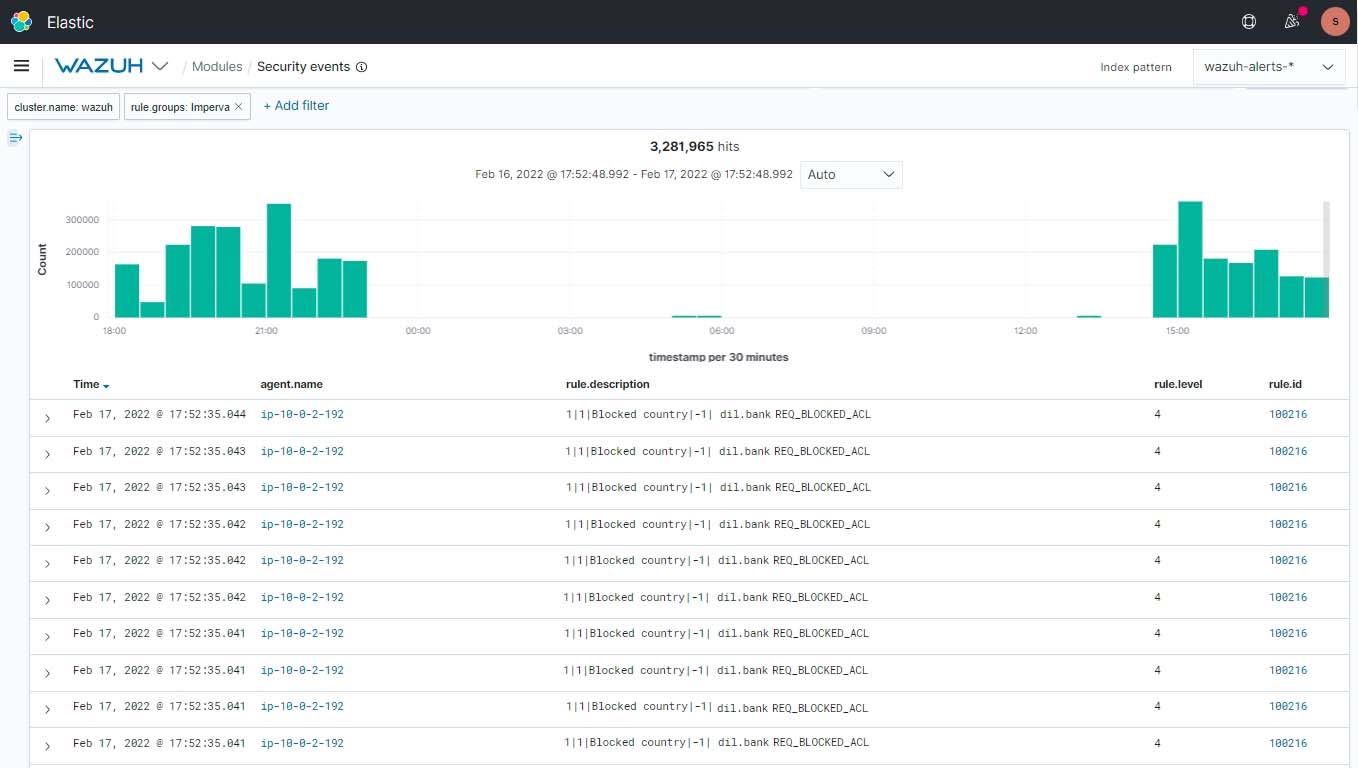Click the rule.level column header
The width and height of the screenshot is (1358, 768).
1177,384
